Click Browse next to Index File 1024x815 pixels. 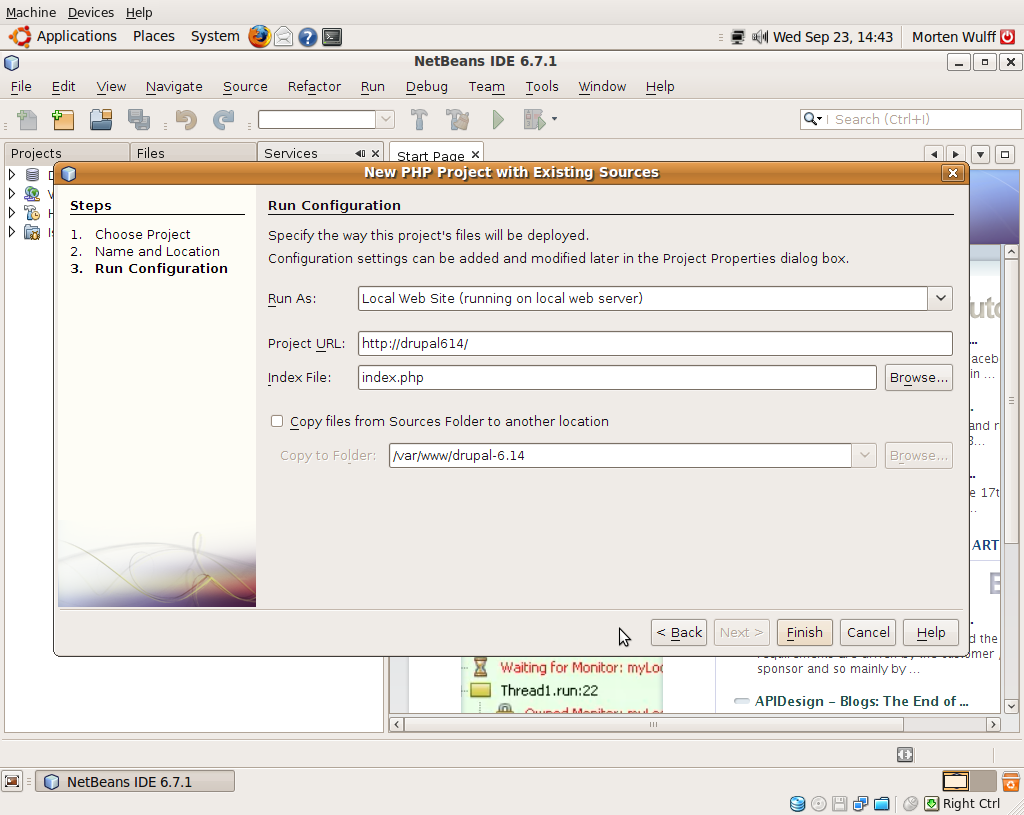click(x=919, y=377)
